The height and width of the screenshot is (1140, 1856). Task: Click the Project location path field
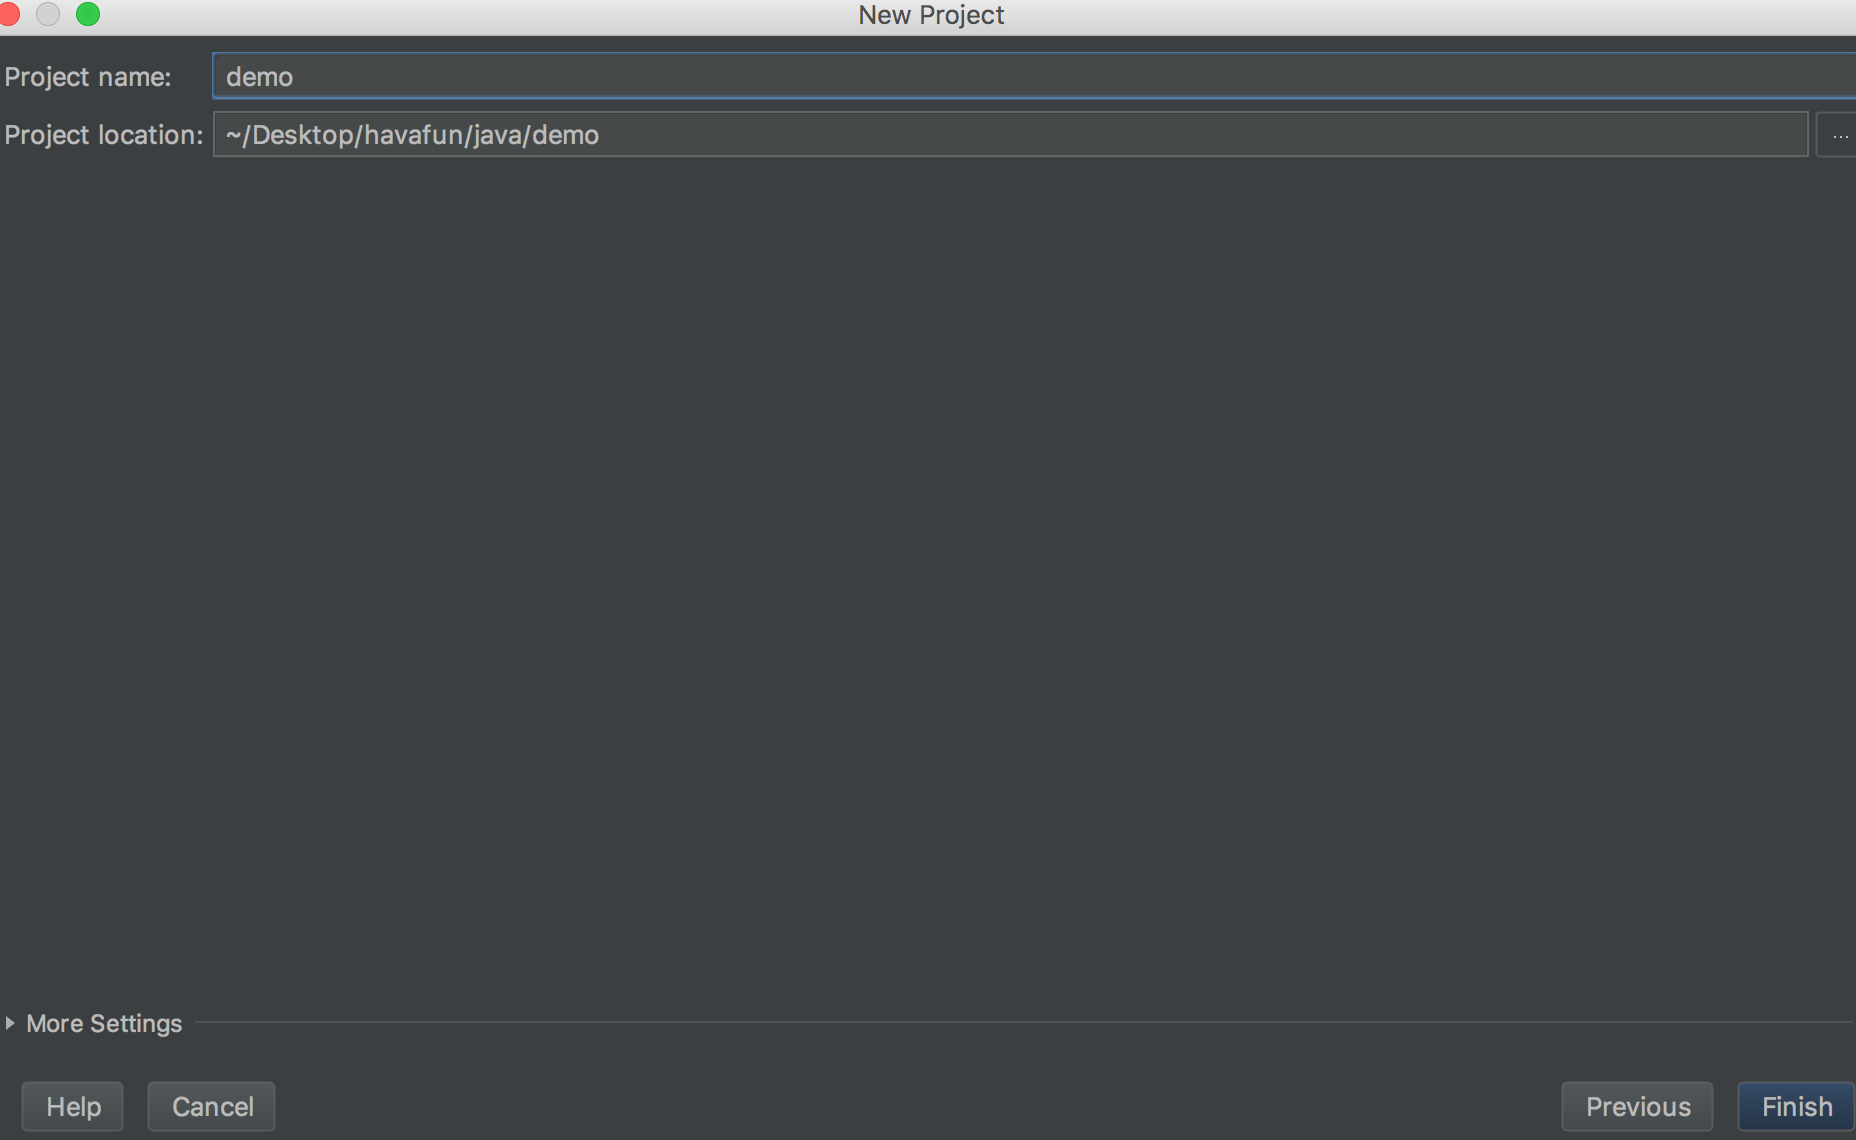click(x=1010, y=134)
